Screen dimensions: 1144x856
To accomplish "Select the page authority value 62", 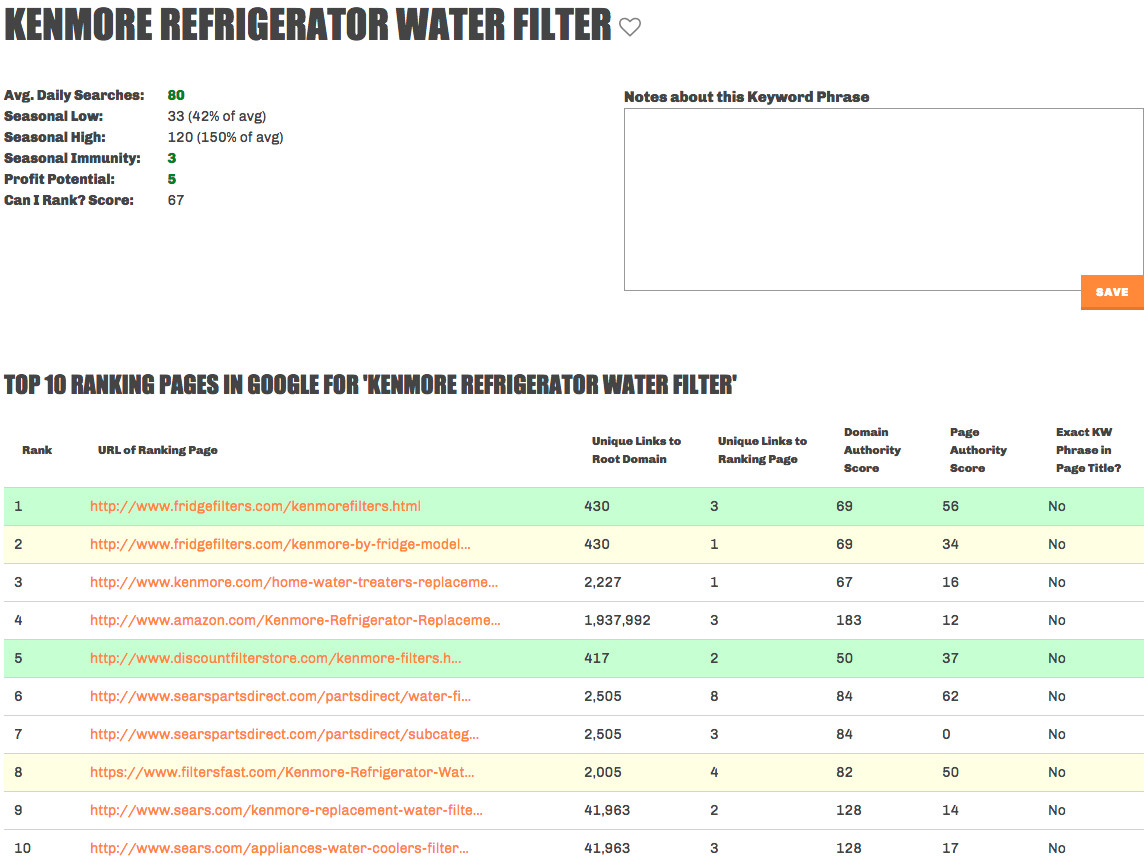I will point(951,696).
